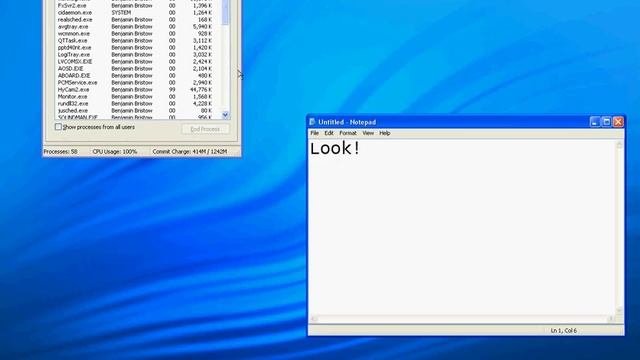
Task: Click the Ln 1, Col 6 status text
Action: [x=564, y=331]
